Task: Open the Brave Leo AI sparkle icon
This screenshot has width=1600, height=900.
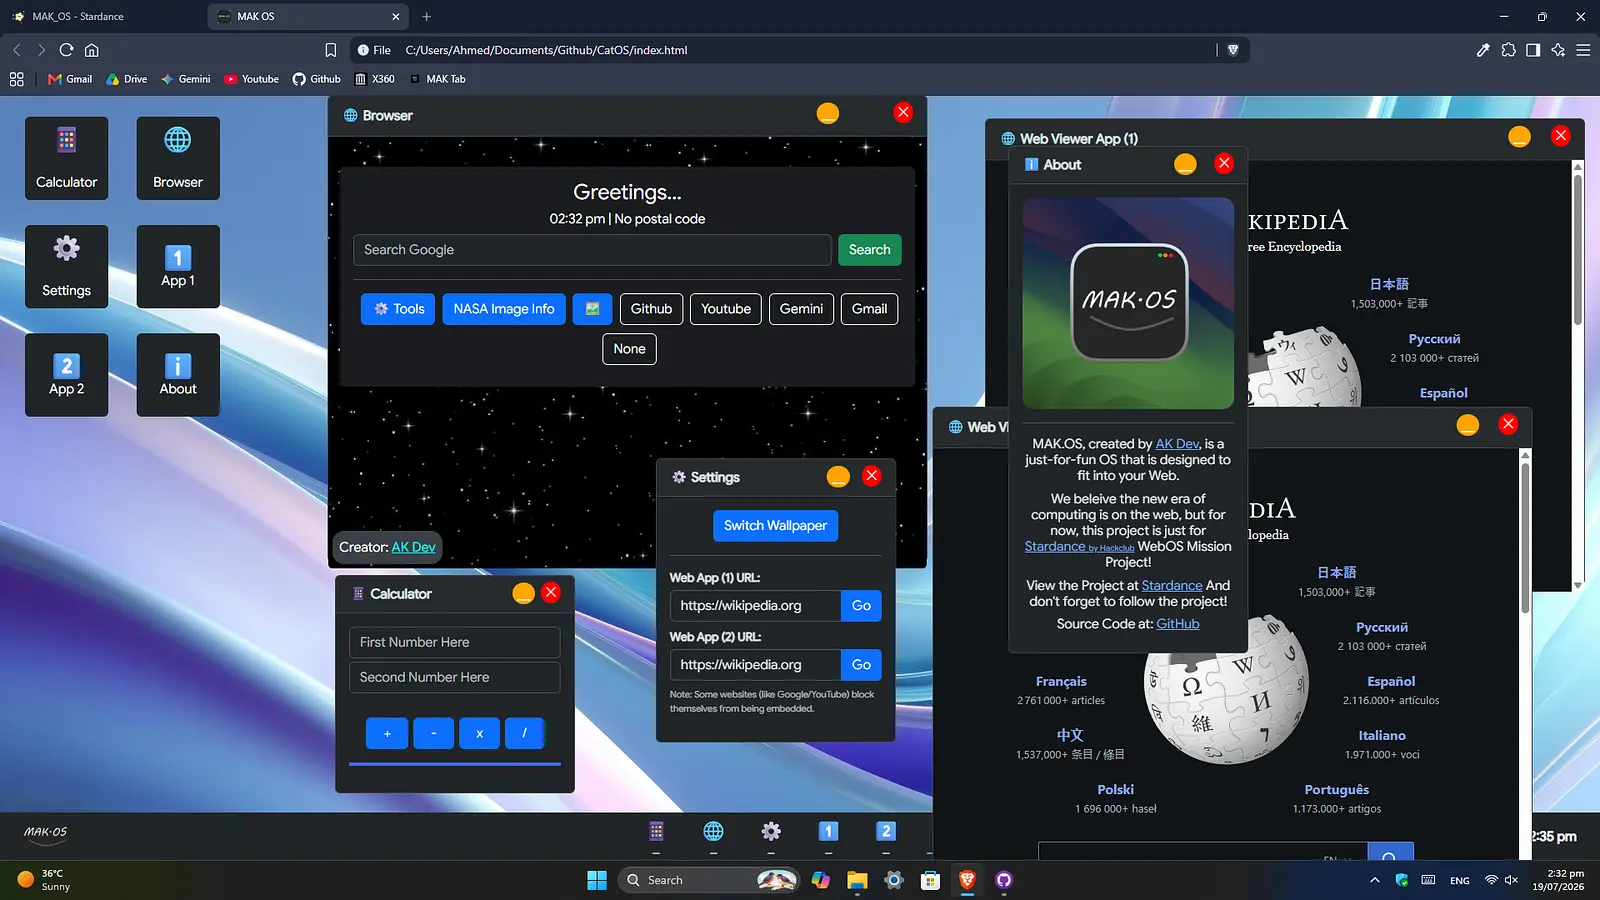Action: point(1558,50)
